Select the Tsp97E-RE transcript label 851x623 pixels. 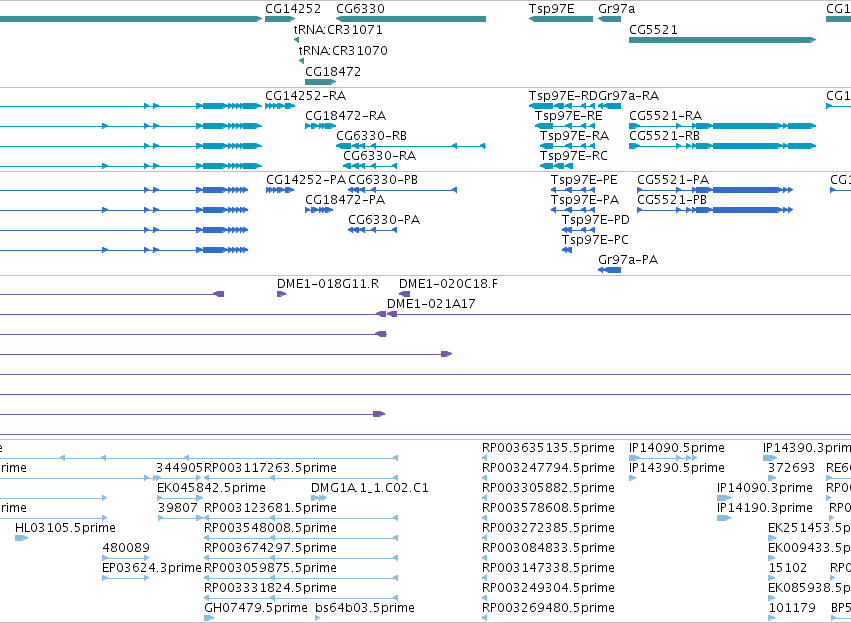pyautogui.click(x=568, y=116)
